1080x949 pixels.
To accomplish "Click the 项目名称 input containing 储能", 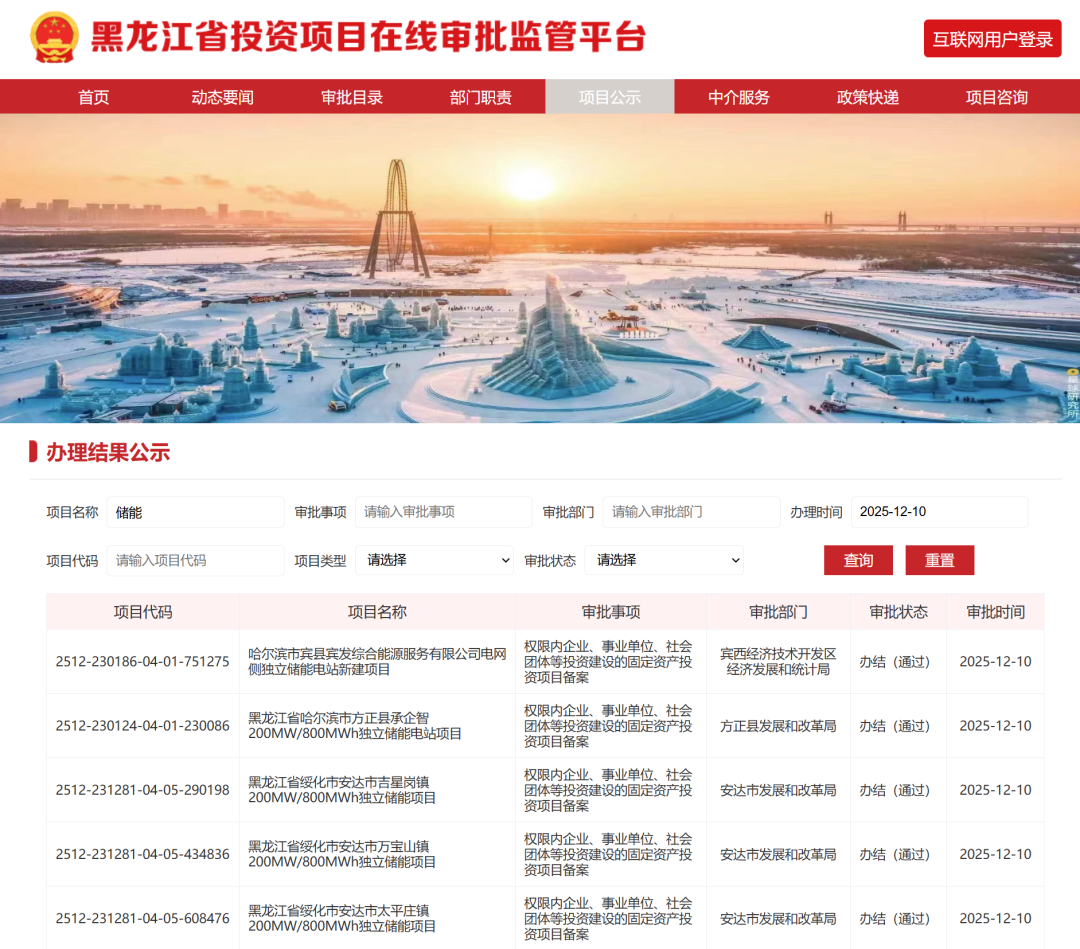I will click(x=195, y=512).
